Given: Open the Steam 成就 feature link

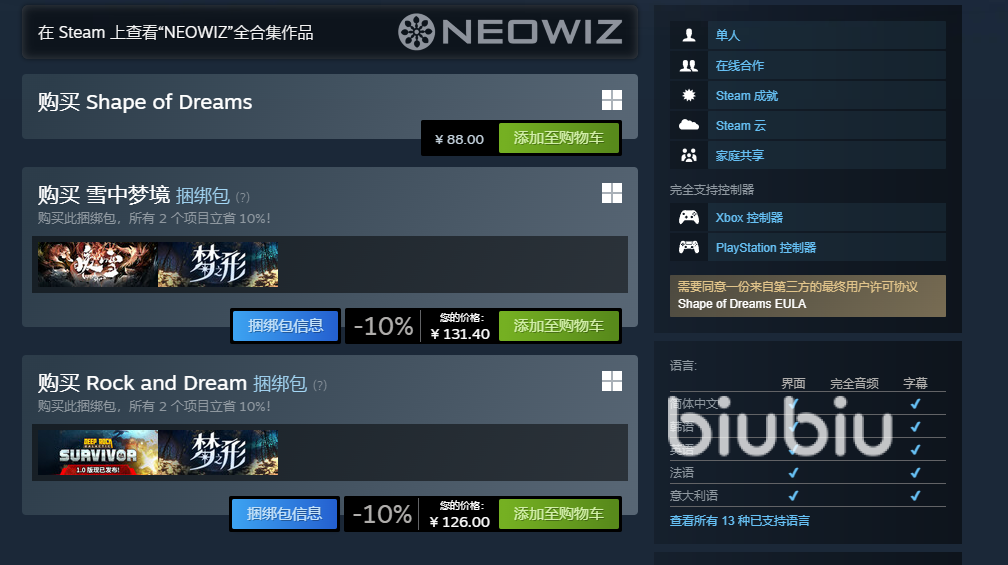Looking at the screenshot, I should [747, 96].
